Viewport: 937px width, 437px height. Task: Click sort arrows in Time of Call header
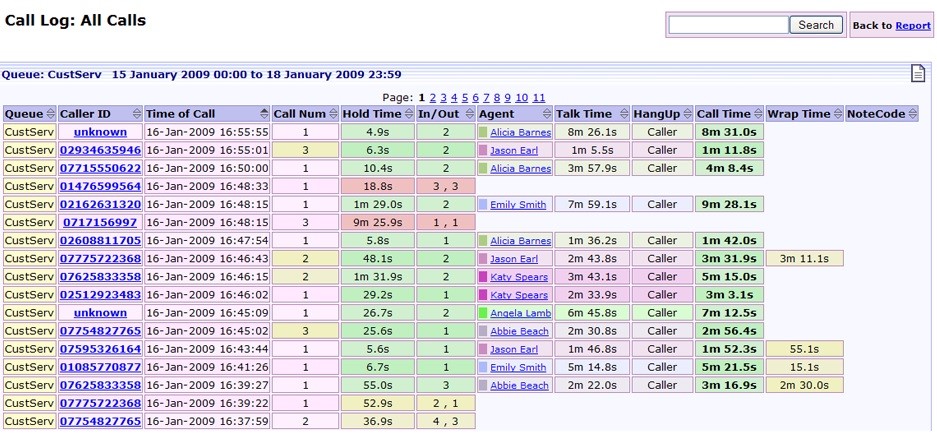pos(264,114)
